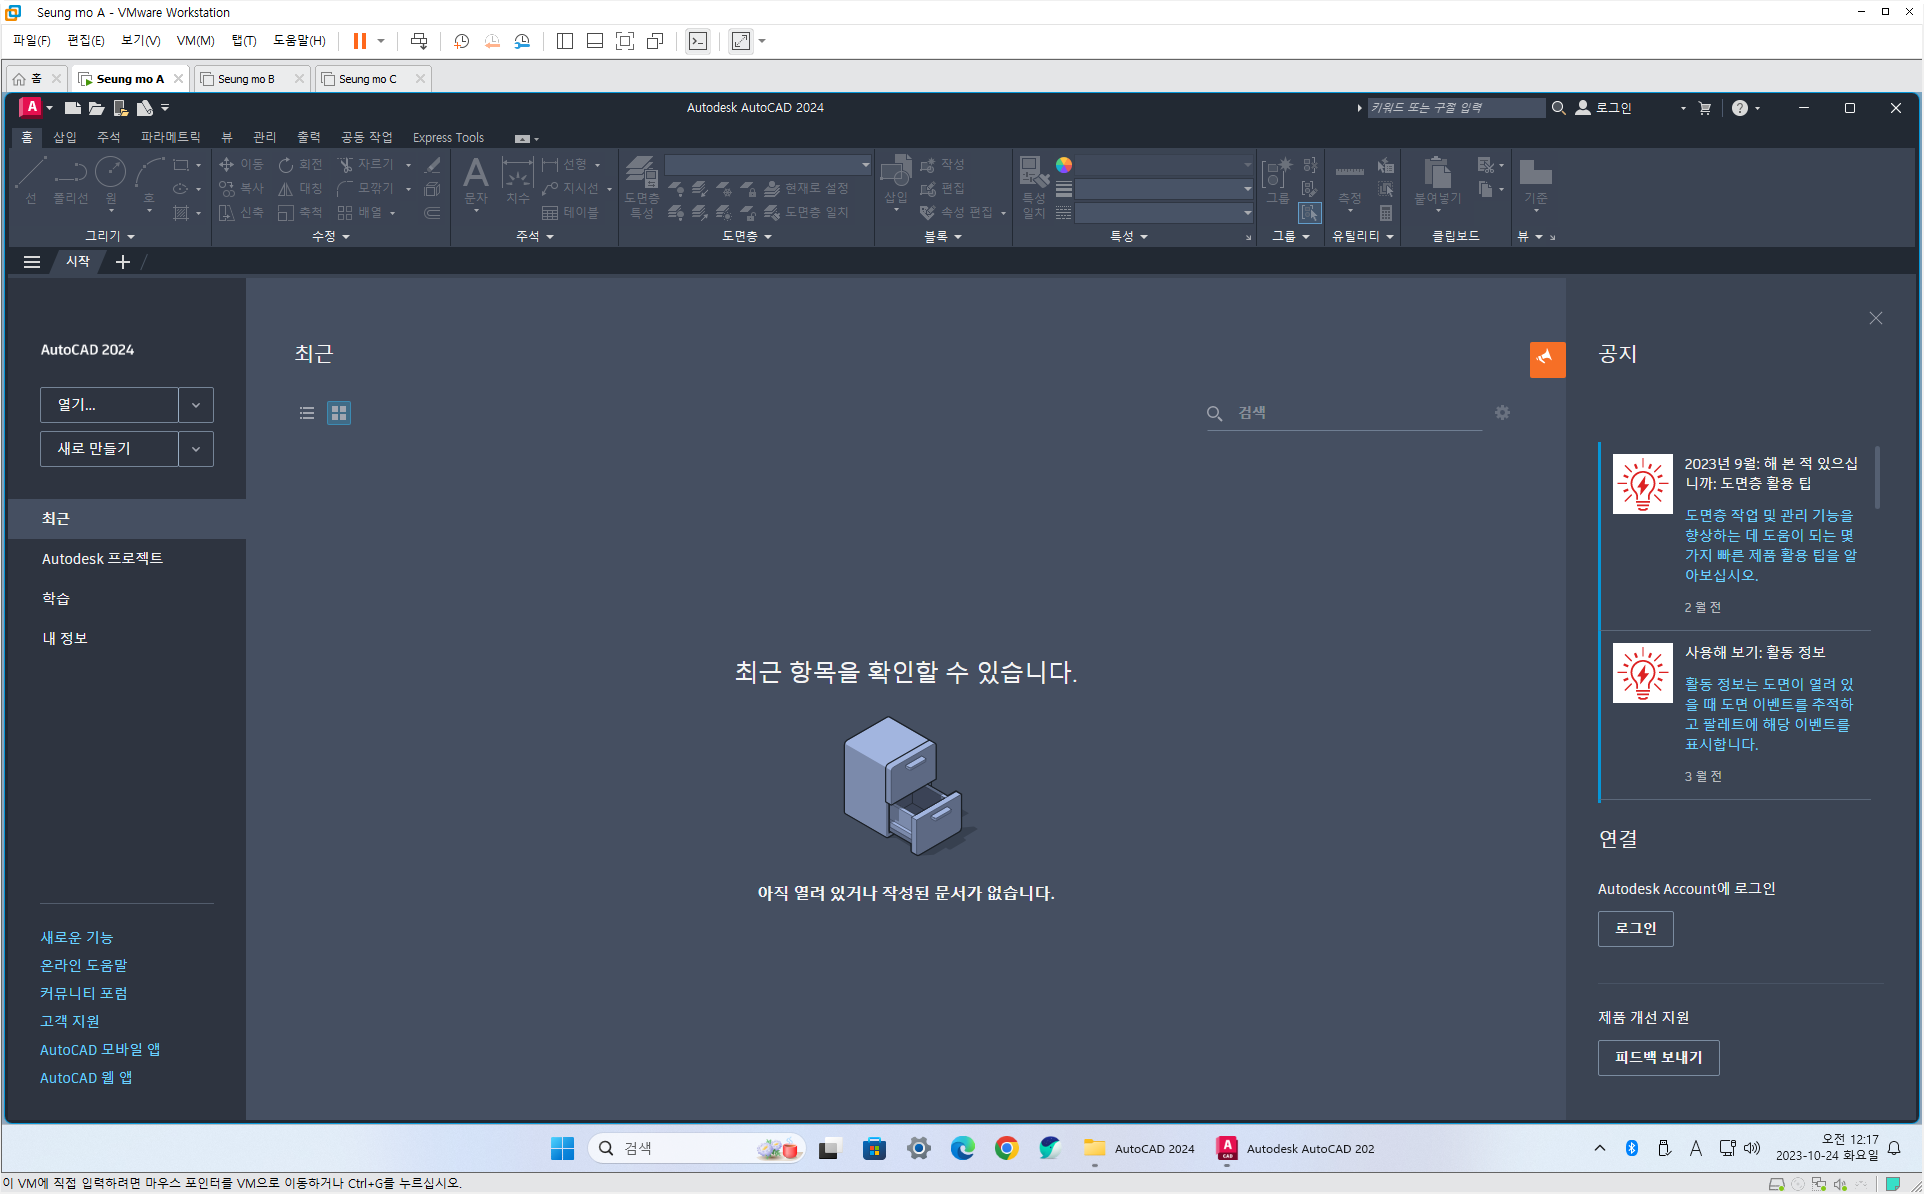Select Autodesk 프로젝트 in sidebar
Image resolution: width=1924 pixels, height=1194 pixels.
[102, 558]
